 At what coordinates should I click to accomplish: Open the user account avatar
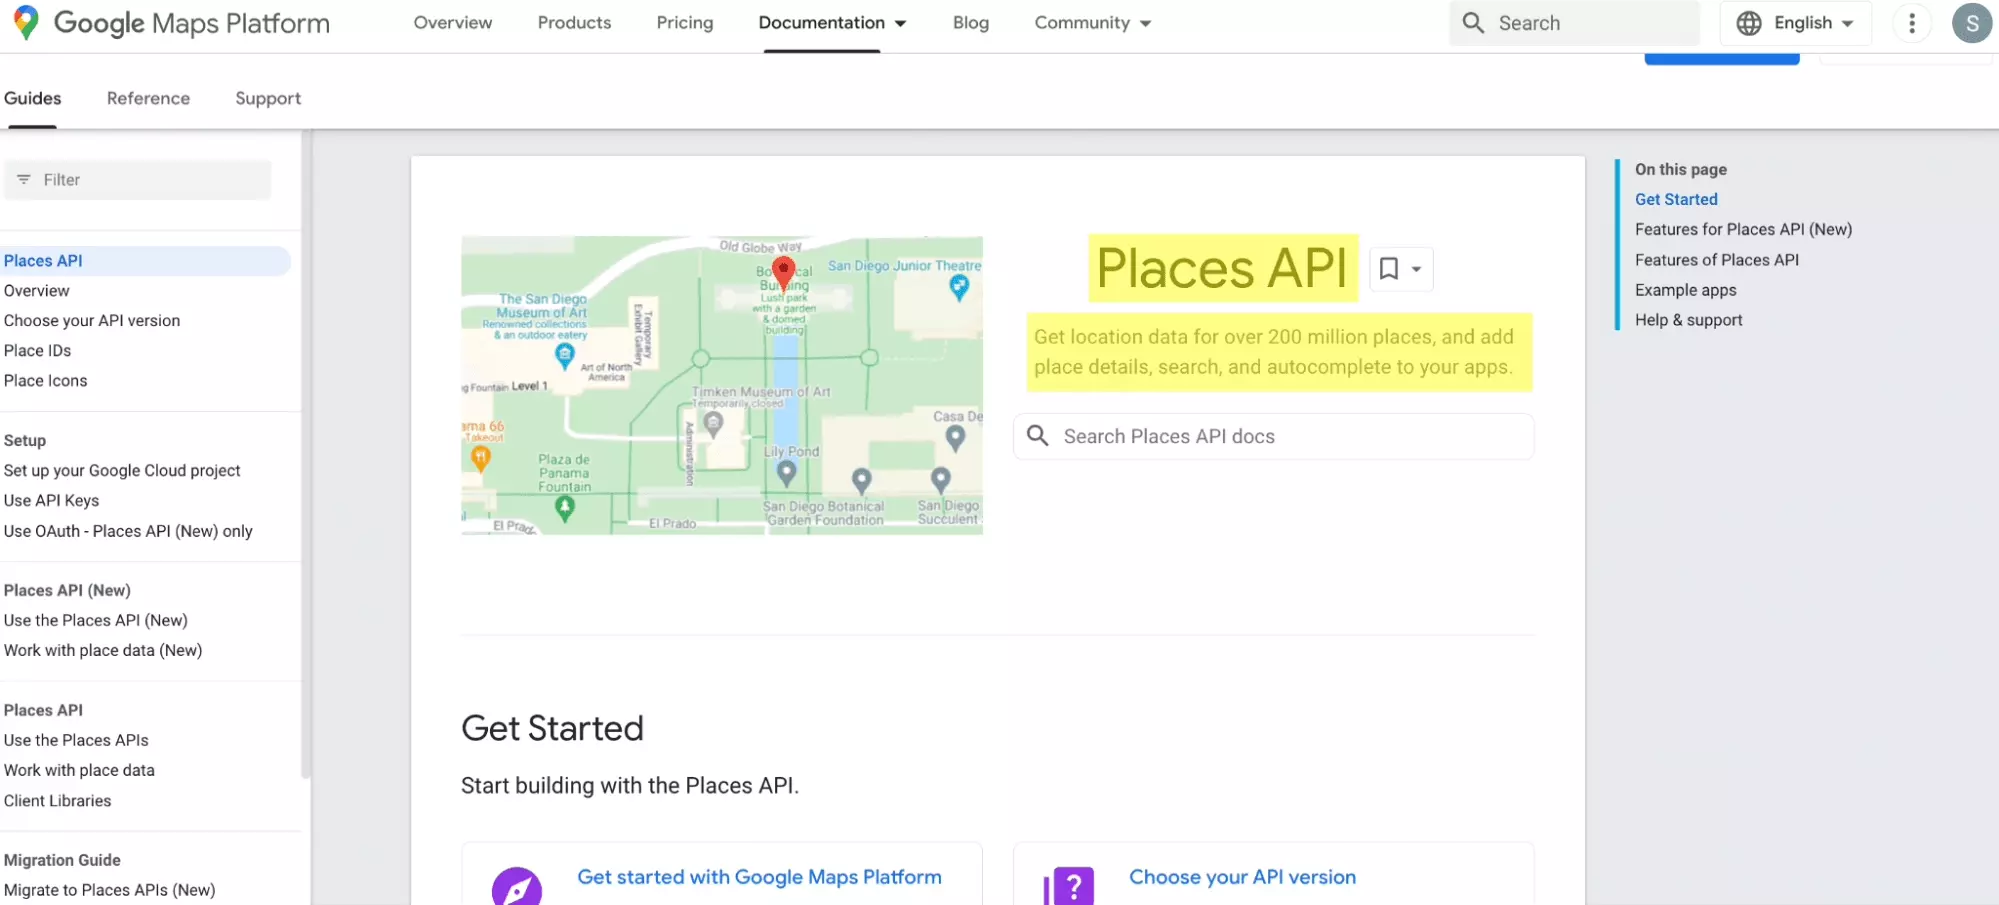click(1971, 23)
